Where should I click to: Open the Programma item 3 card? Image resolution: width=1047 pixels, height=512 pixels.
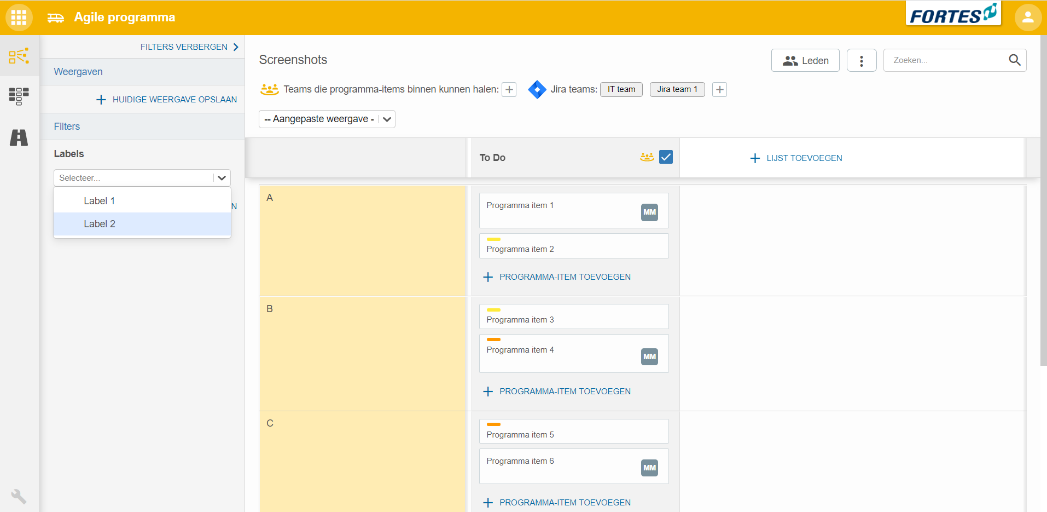(x=574, y=316)
